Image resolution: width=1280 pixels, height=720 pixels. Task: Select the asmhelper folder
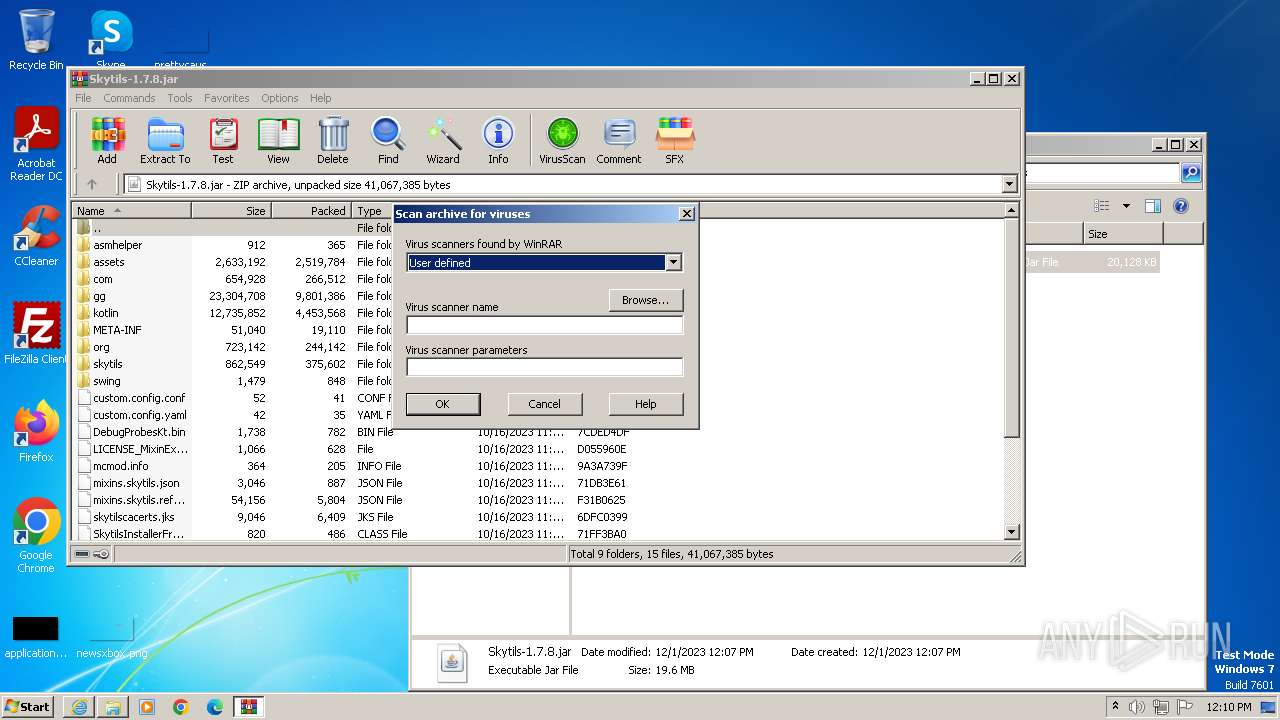coord(118,245)
